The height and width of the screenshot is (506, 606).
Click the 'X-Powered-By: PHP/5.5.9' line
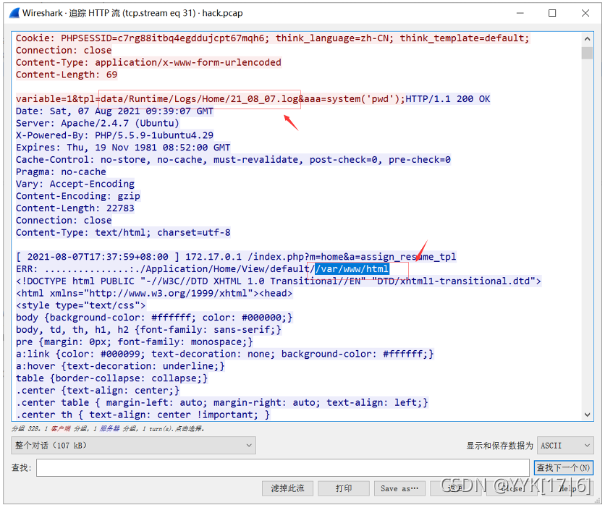[x=114, y=135]
